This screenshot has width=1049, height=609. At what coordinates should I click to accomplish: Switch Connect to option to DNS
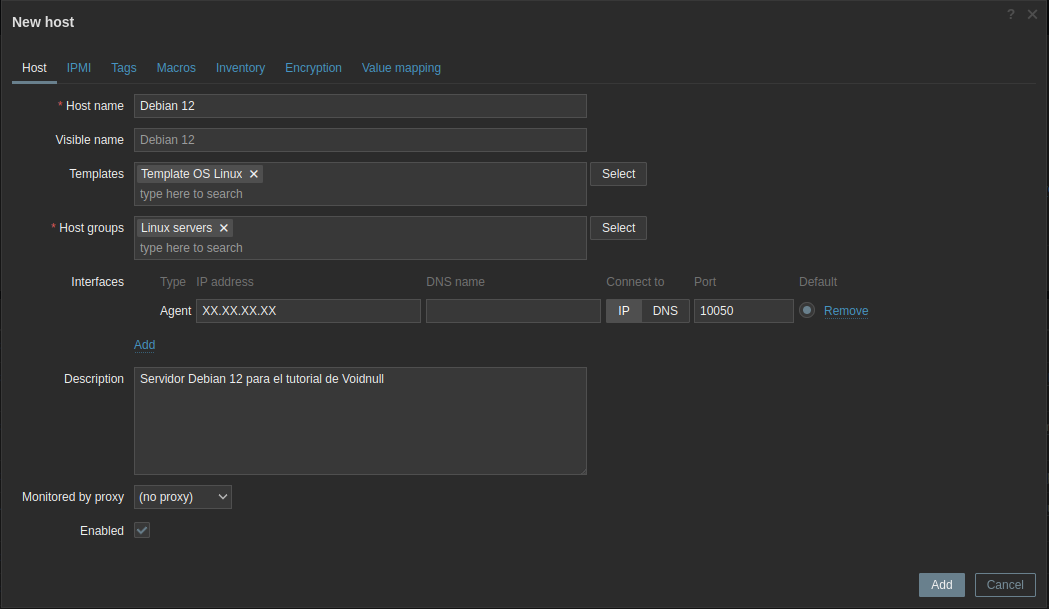tap(665, 311)
